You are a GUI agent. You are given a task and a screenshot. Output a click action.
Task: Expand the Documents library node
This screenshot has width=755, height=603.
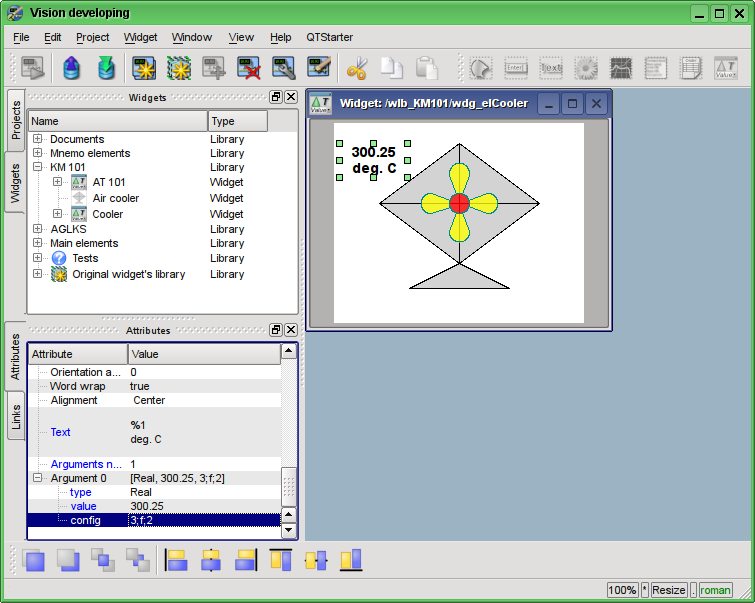38,139
